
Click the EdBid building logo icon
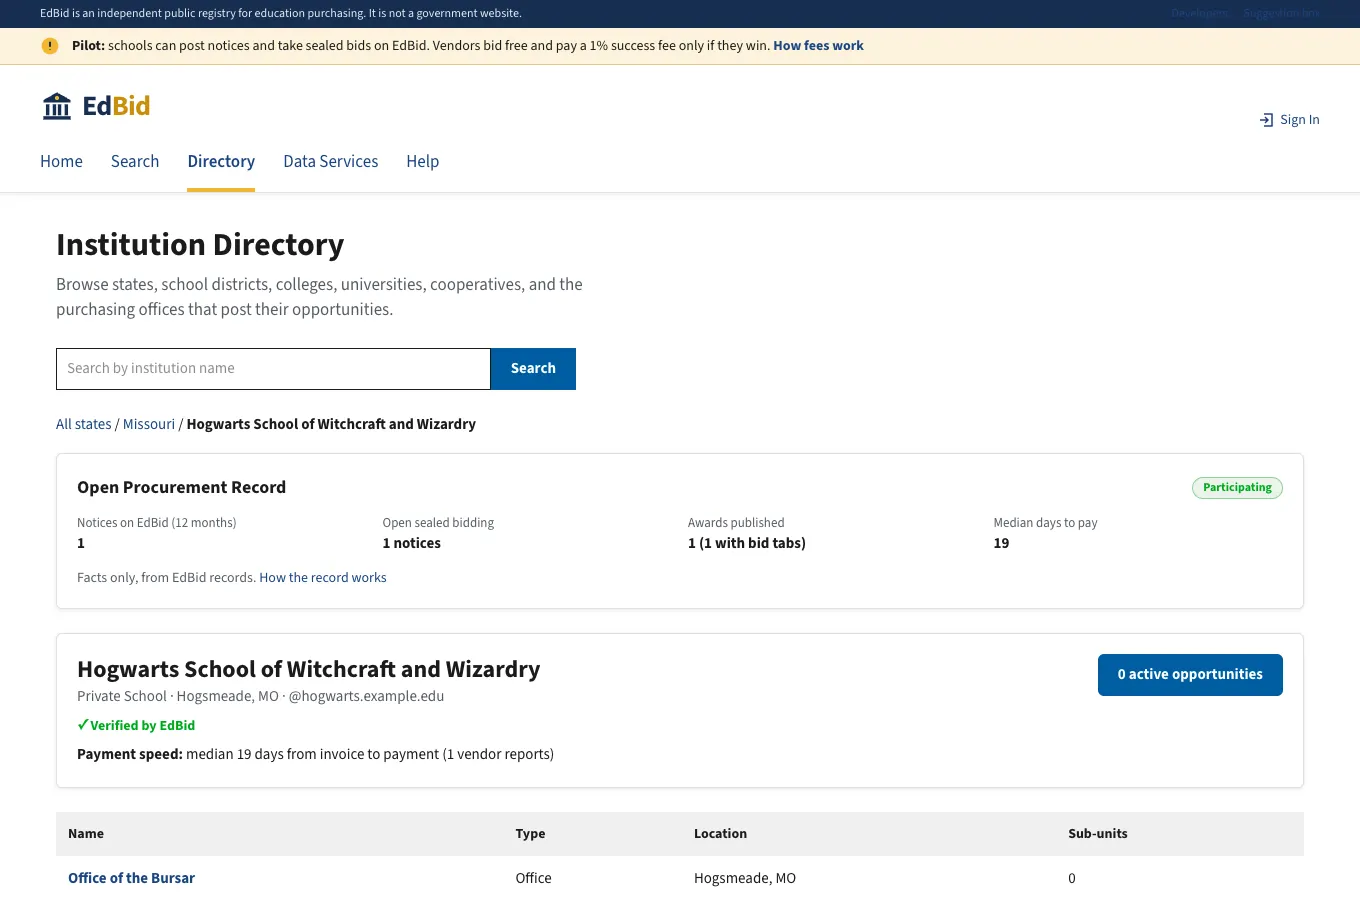tap(57, 106)
